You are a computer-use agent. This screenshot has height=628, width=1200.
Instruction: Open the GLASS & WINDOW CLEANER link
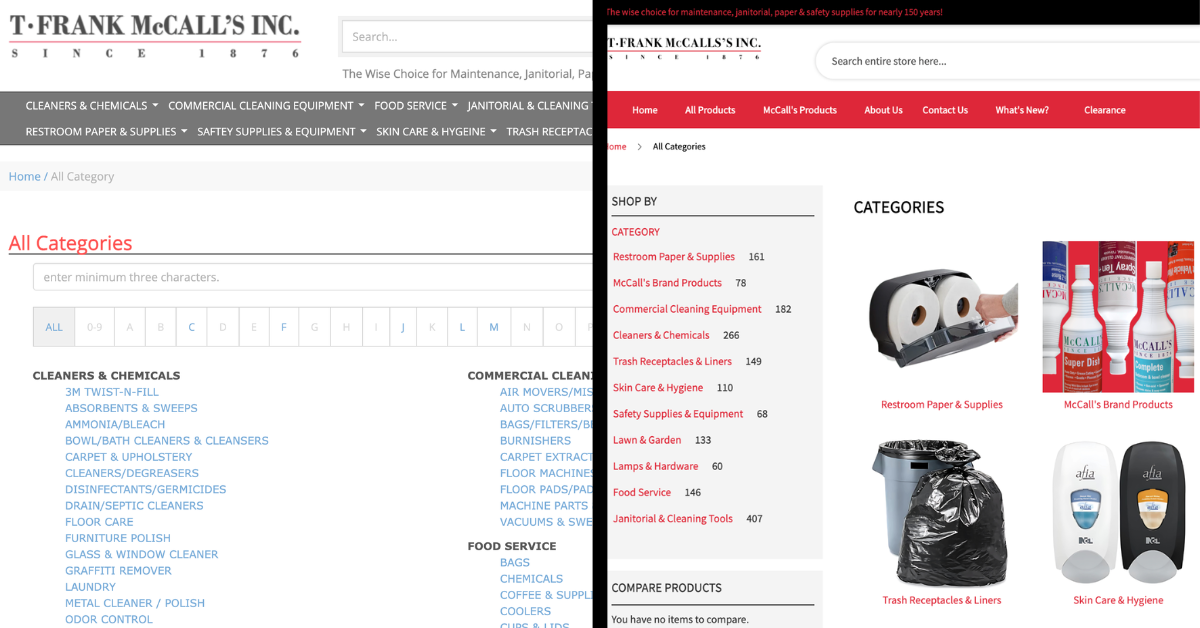[141, 554]
